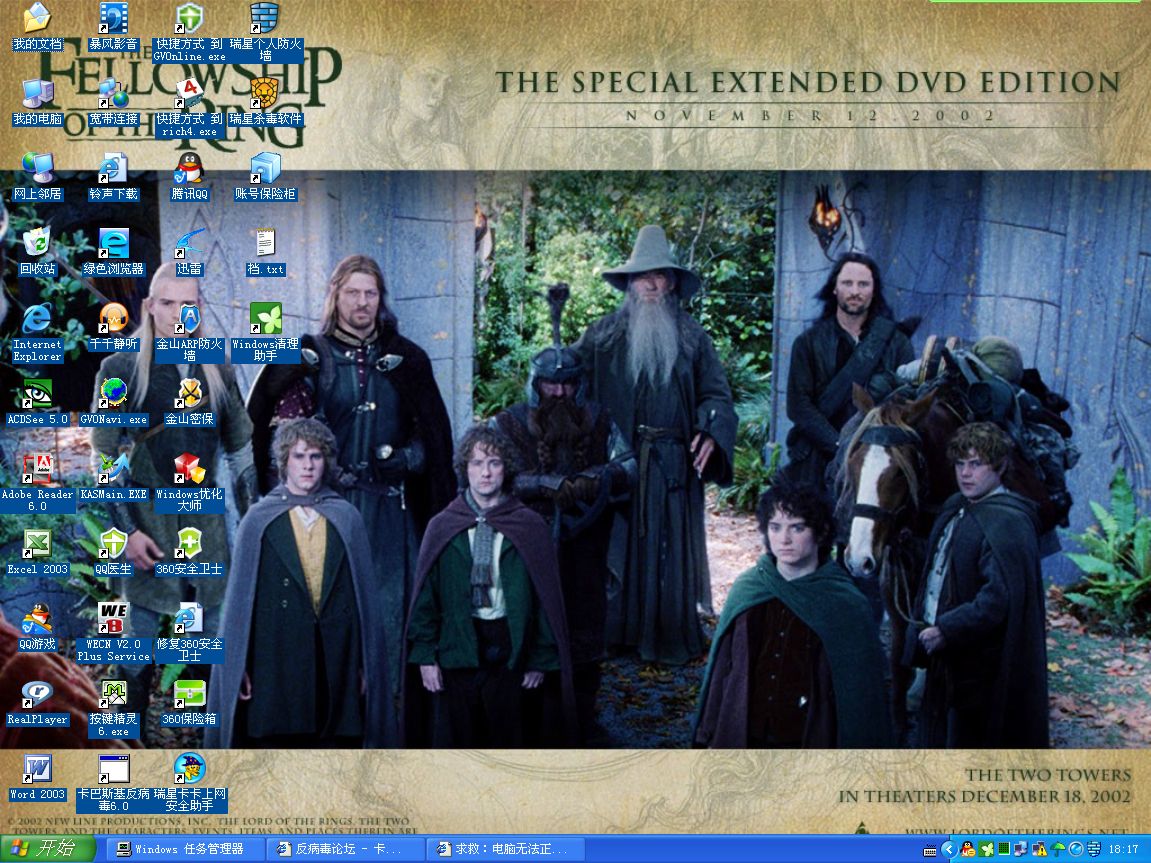Screen dimensions: 1151x863
Task: Open Windows清理助手 icon
Action: pyautogui.click(x=265, y=332)
